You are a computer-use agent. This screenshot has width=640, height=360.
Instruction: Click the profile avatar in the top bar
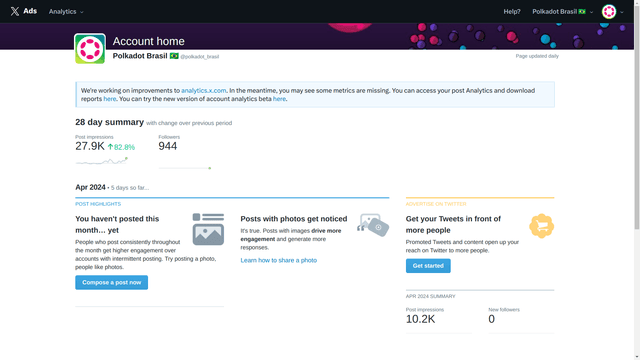609,12
